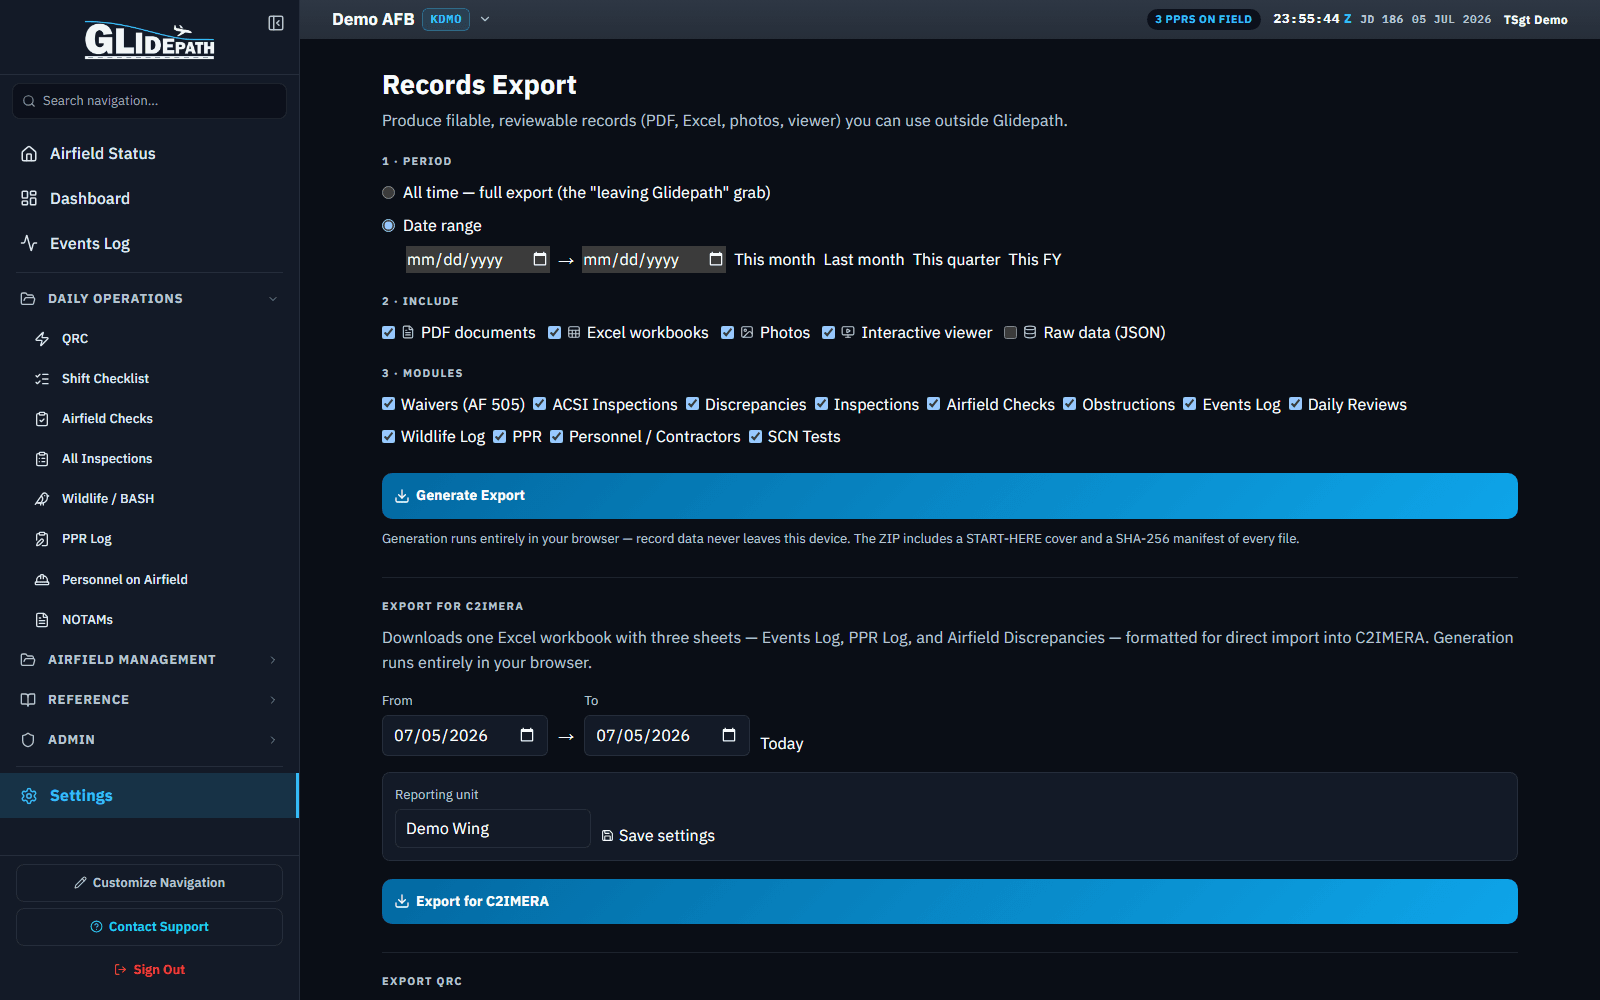This screenshot has width=1600, height=1000.
Task: Open Settings in the sidebar
Action: (x=149, y=796)
